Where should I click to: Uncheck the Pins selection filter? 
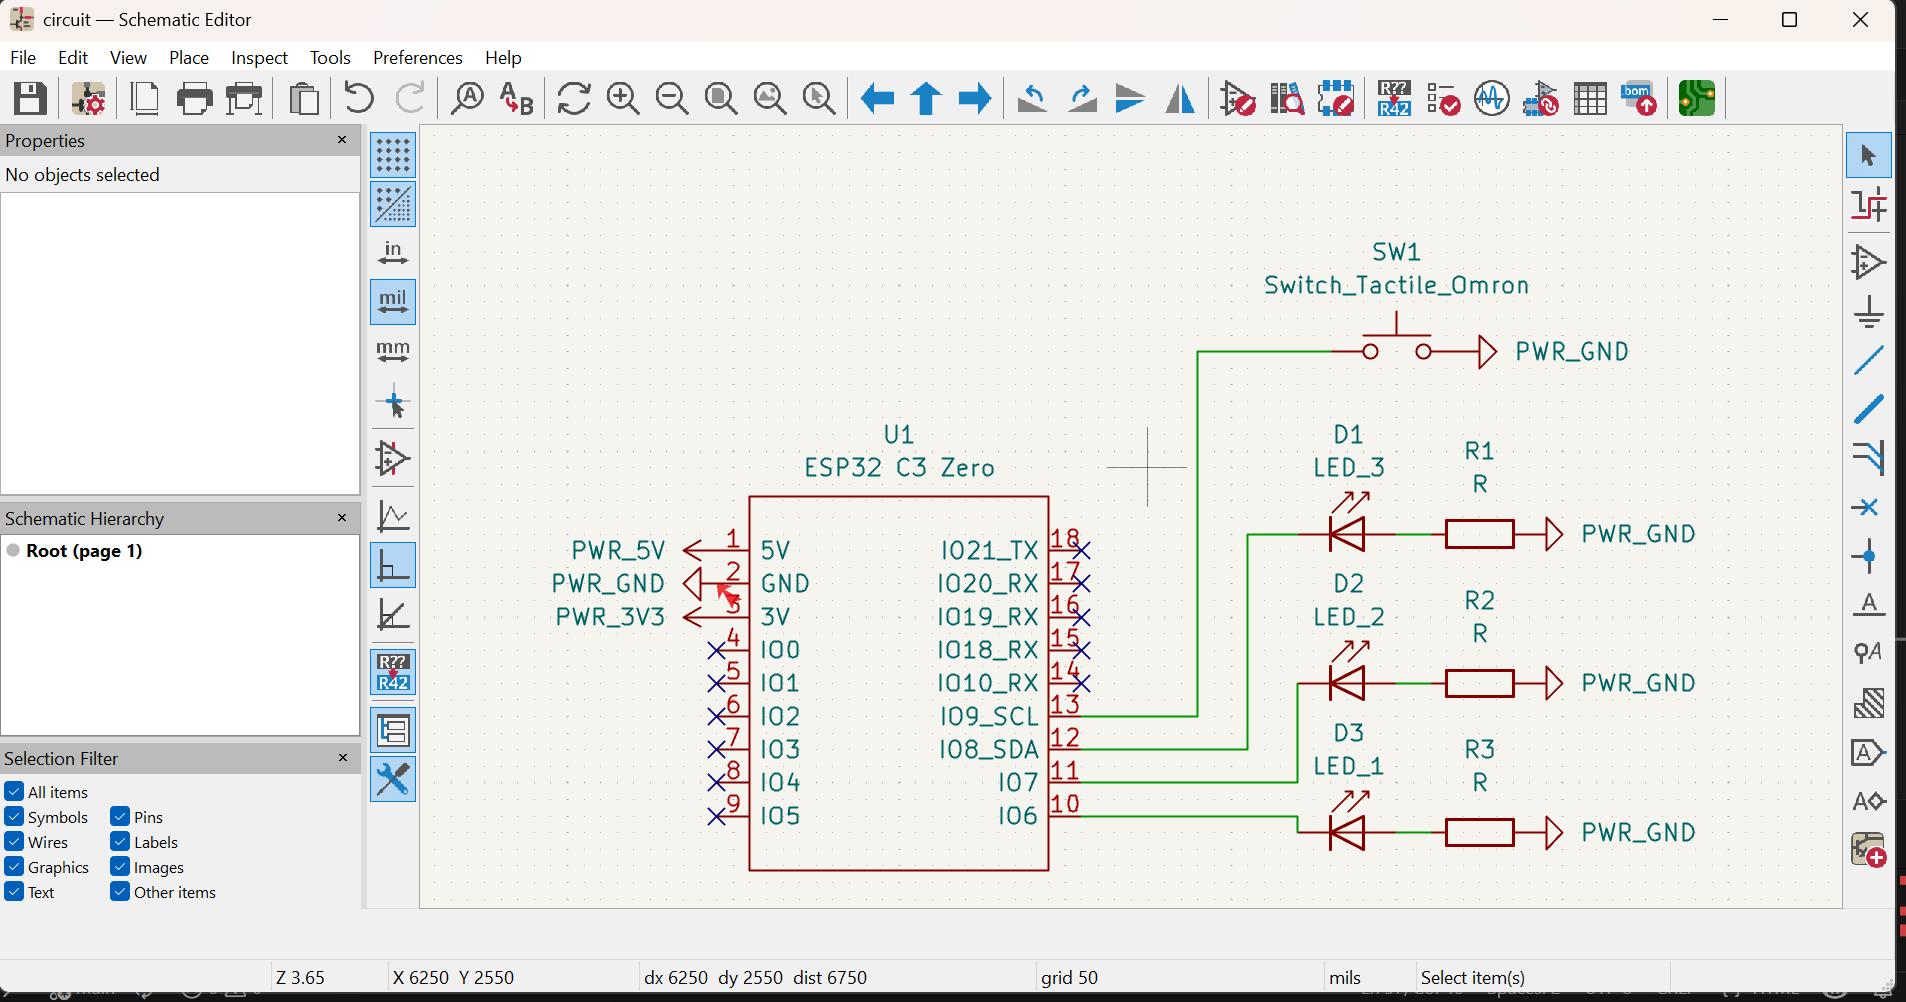point(120,817)
